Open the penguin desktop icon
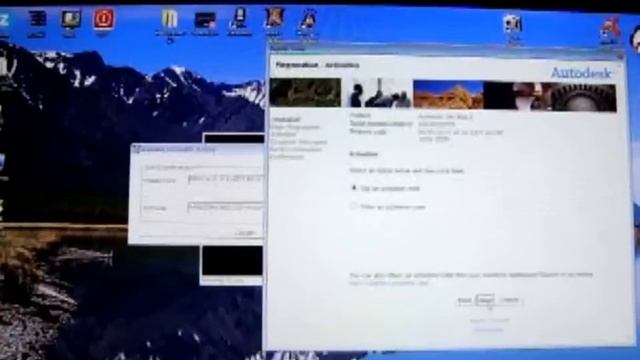The height and width of the screenshot is (360, 640). 308,20
